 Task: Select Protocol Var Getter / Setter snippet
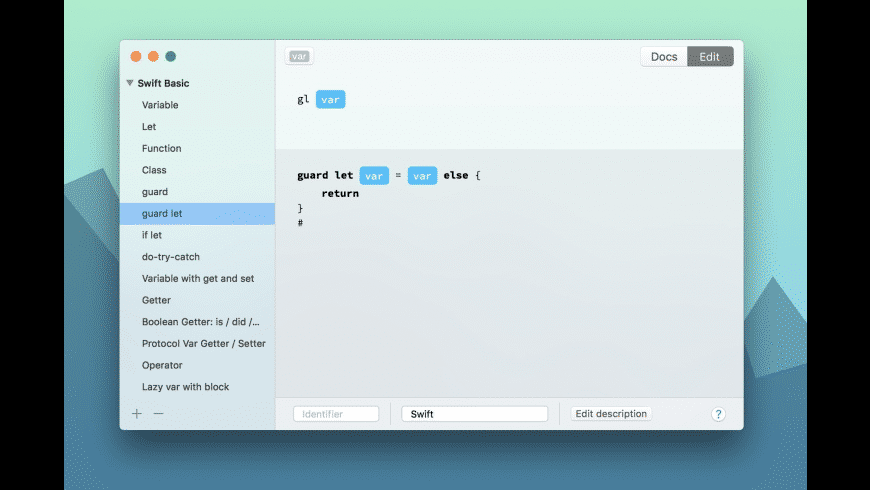[x=198, y=343]
